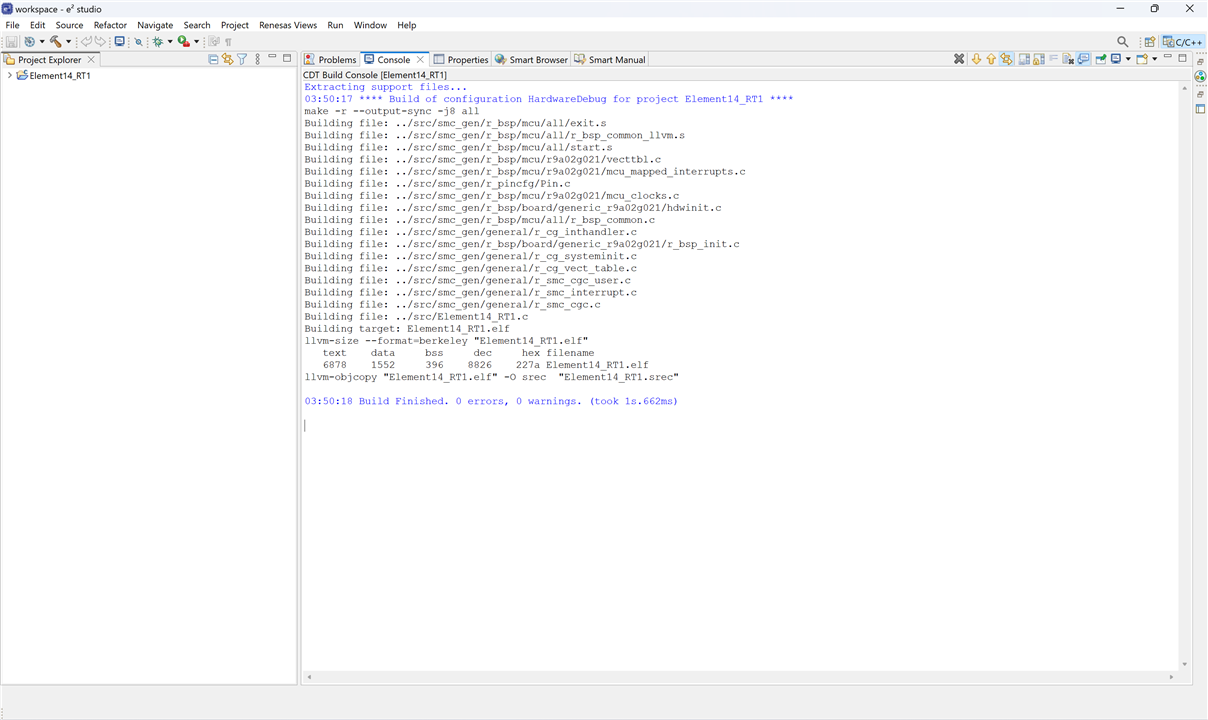Viewport: 1208px width, 720px height.
Task: Open the Renesas Views menu
Action: 288,25
